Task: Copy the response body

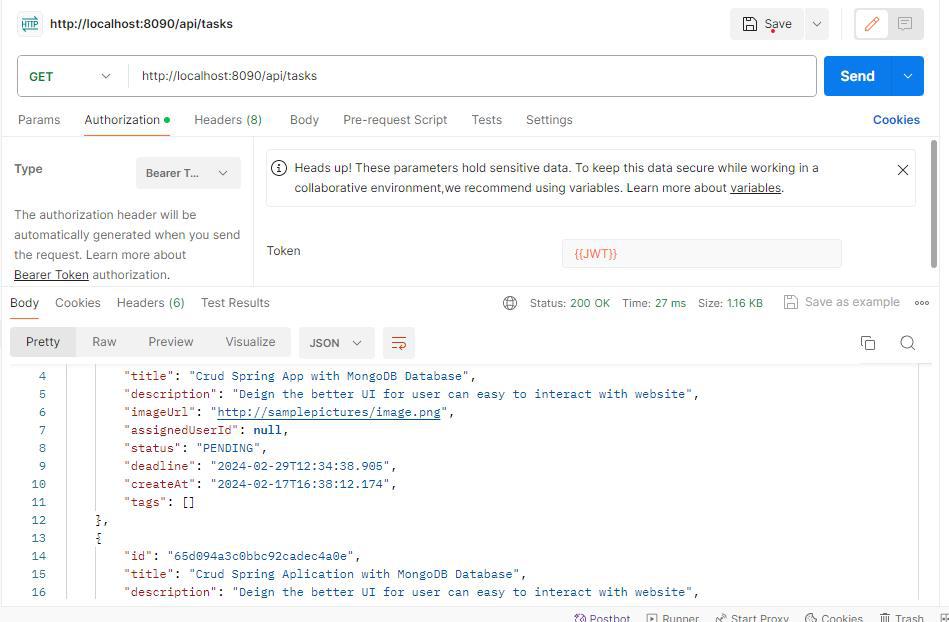Action: [868, 342]
